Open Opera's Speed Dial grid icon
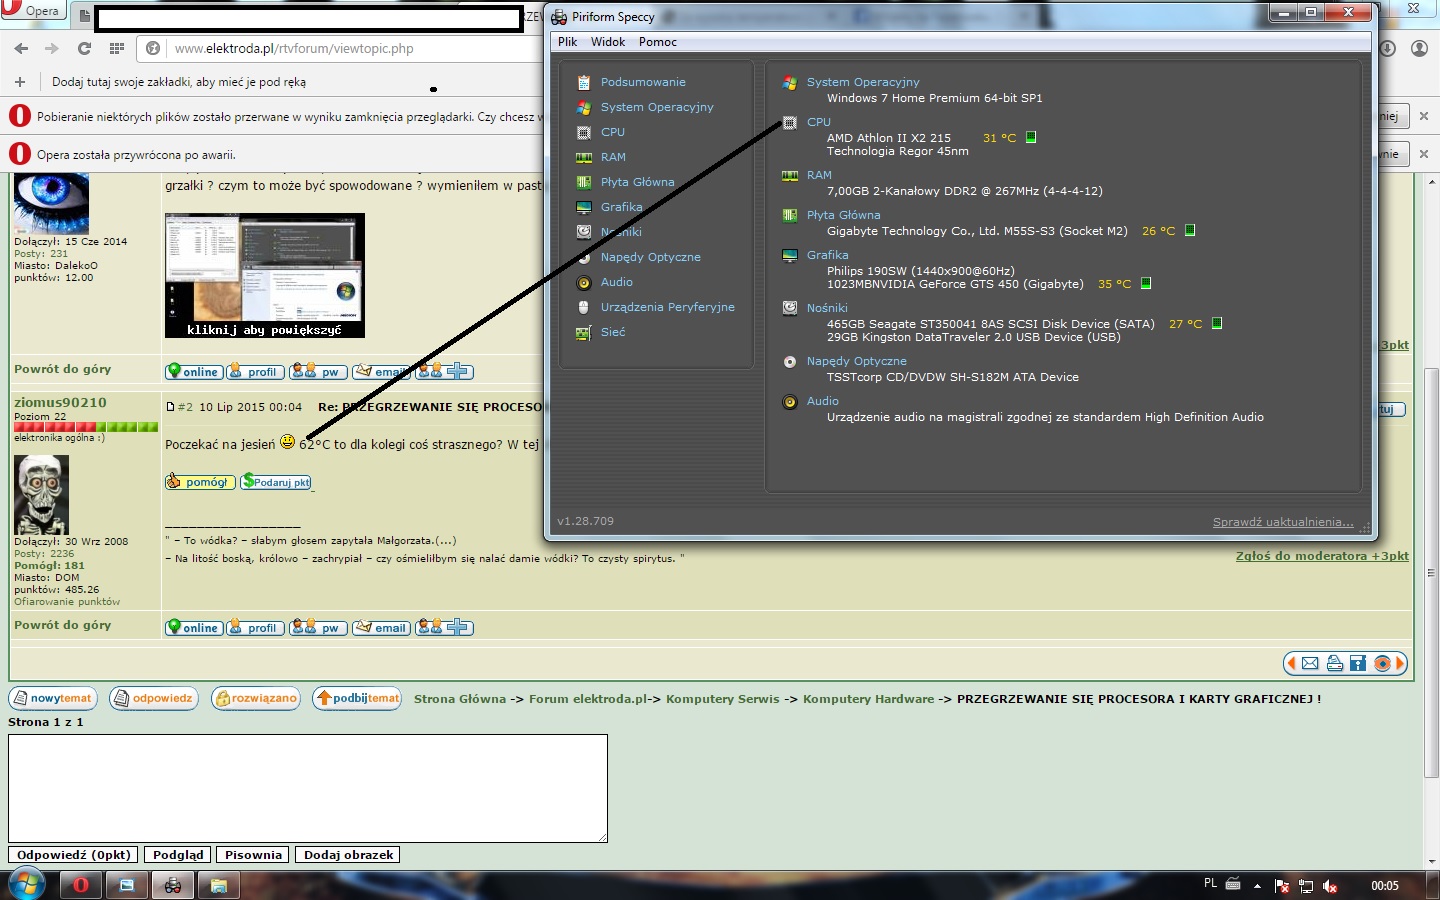 pos(117,48)
